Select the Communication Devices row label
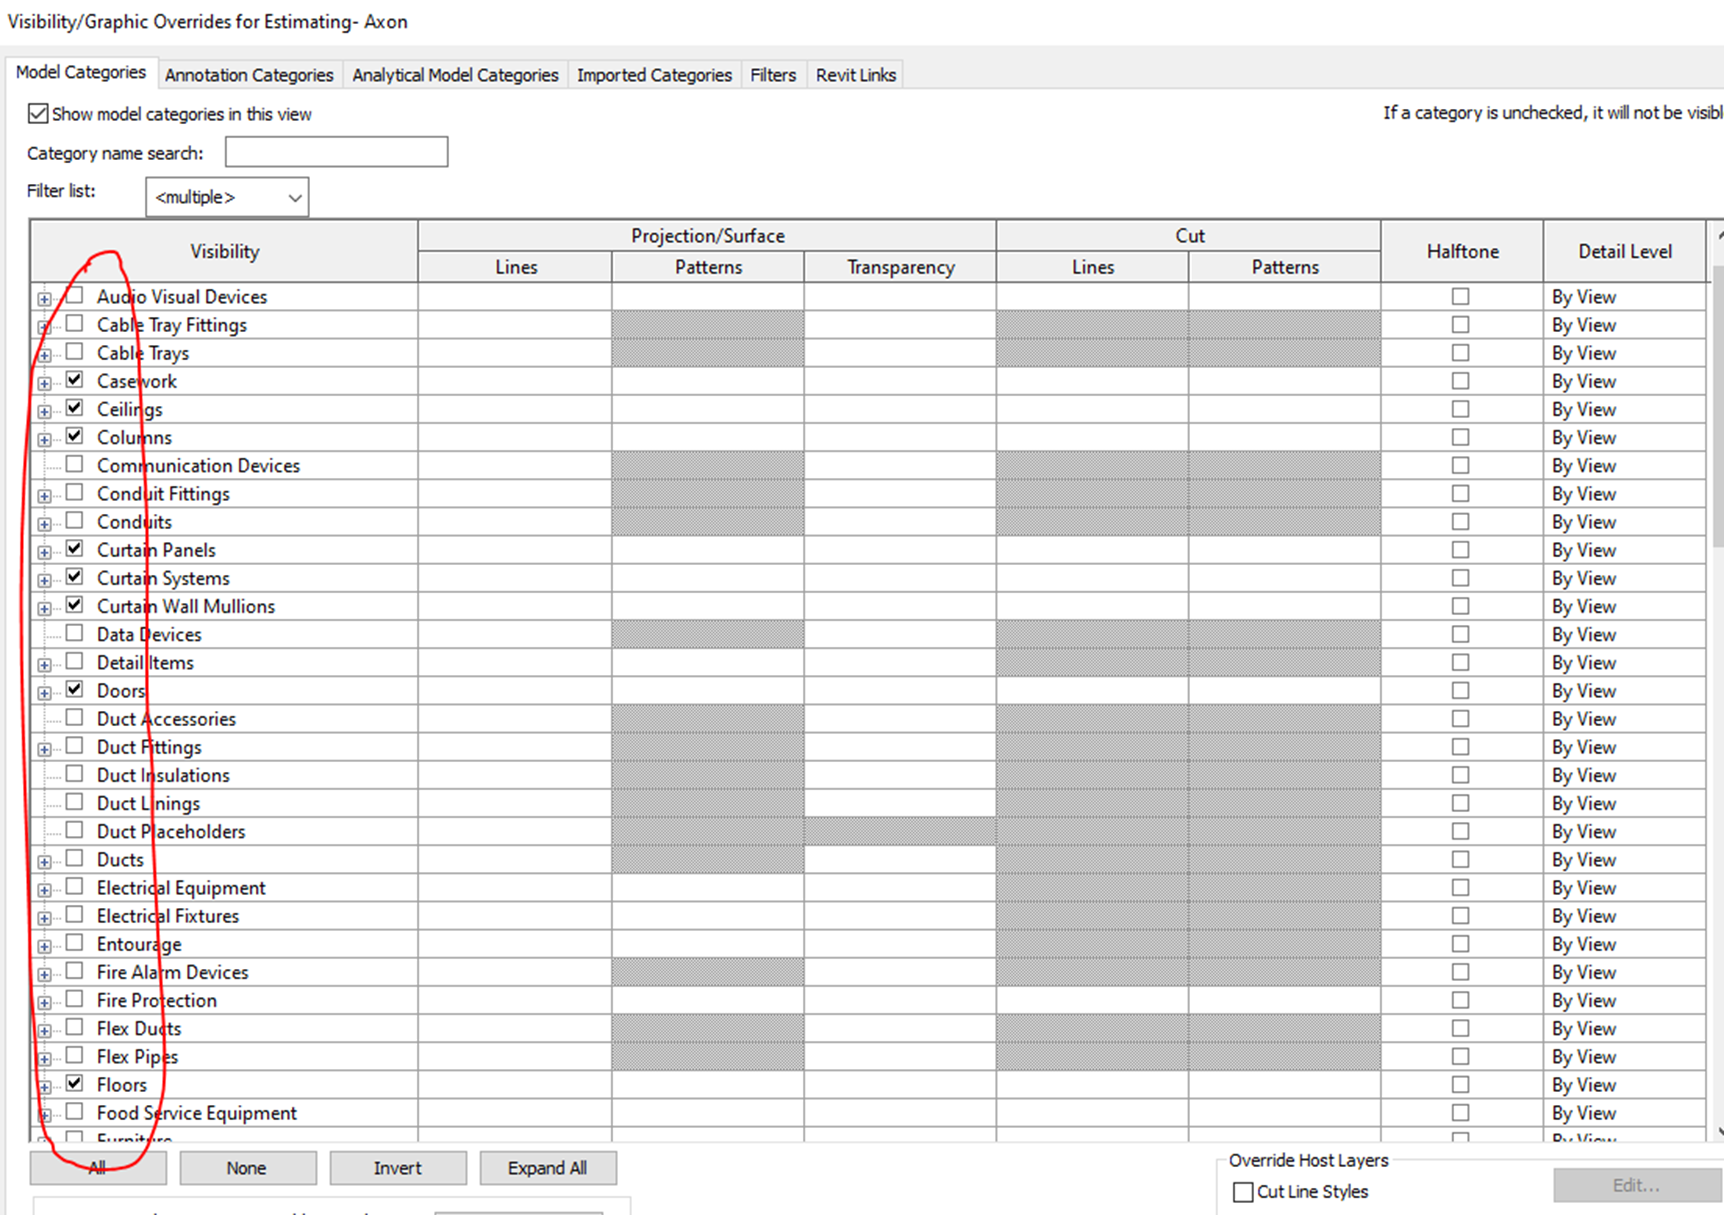The image size is (1724, 1215). [198, 466]
